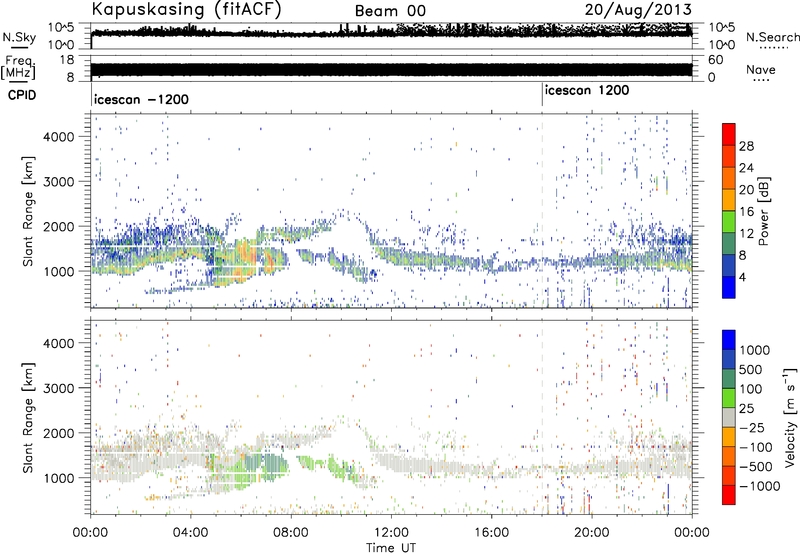Viewport: 800px width, 554px height.
Task: Click the 'CPID' row label
Action: (22, 95)
